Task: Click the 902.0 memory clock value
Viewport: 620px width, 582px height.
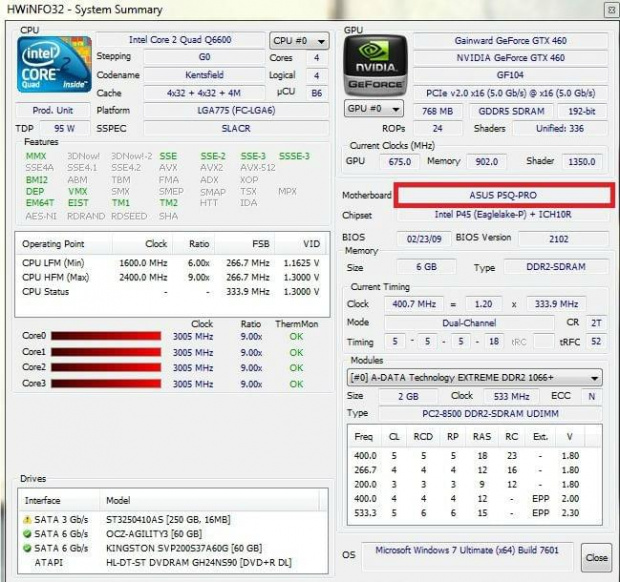Action: coord(487,161)
